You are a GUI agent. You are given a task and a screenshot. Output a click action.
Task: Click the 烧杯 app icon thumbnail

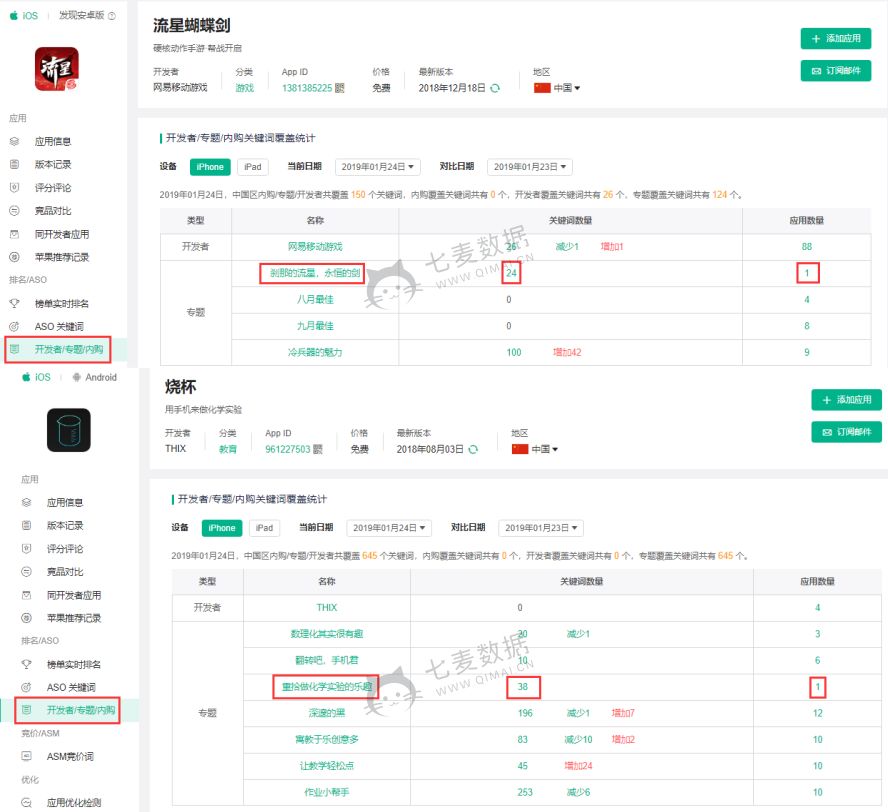[x=69, y=430]
